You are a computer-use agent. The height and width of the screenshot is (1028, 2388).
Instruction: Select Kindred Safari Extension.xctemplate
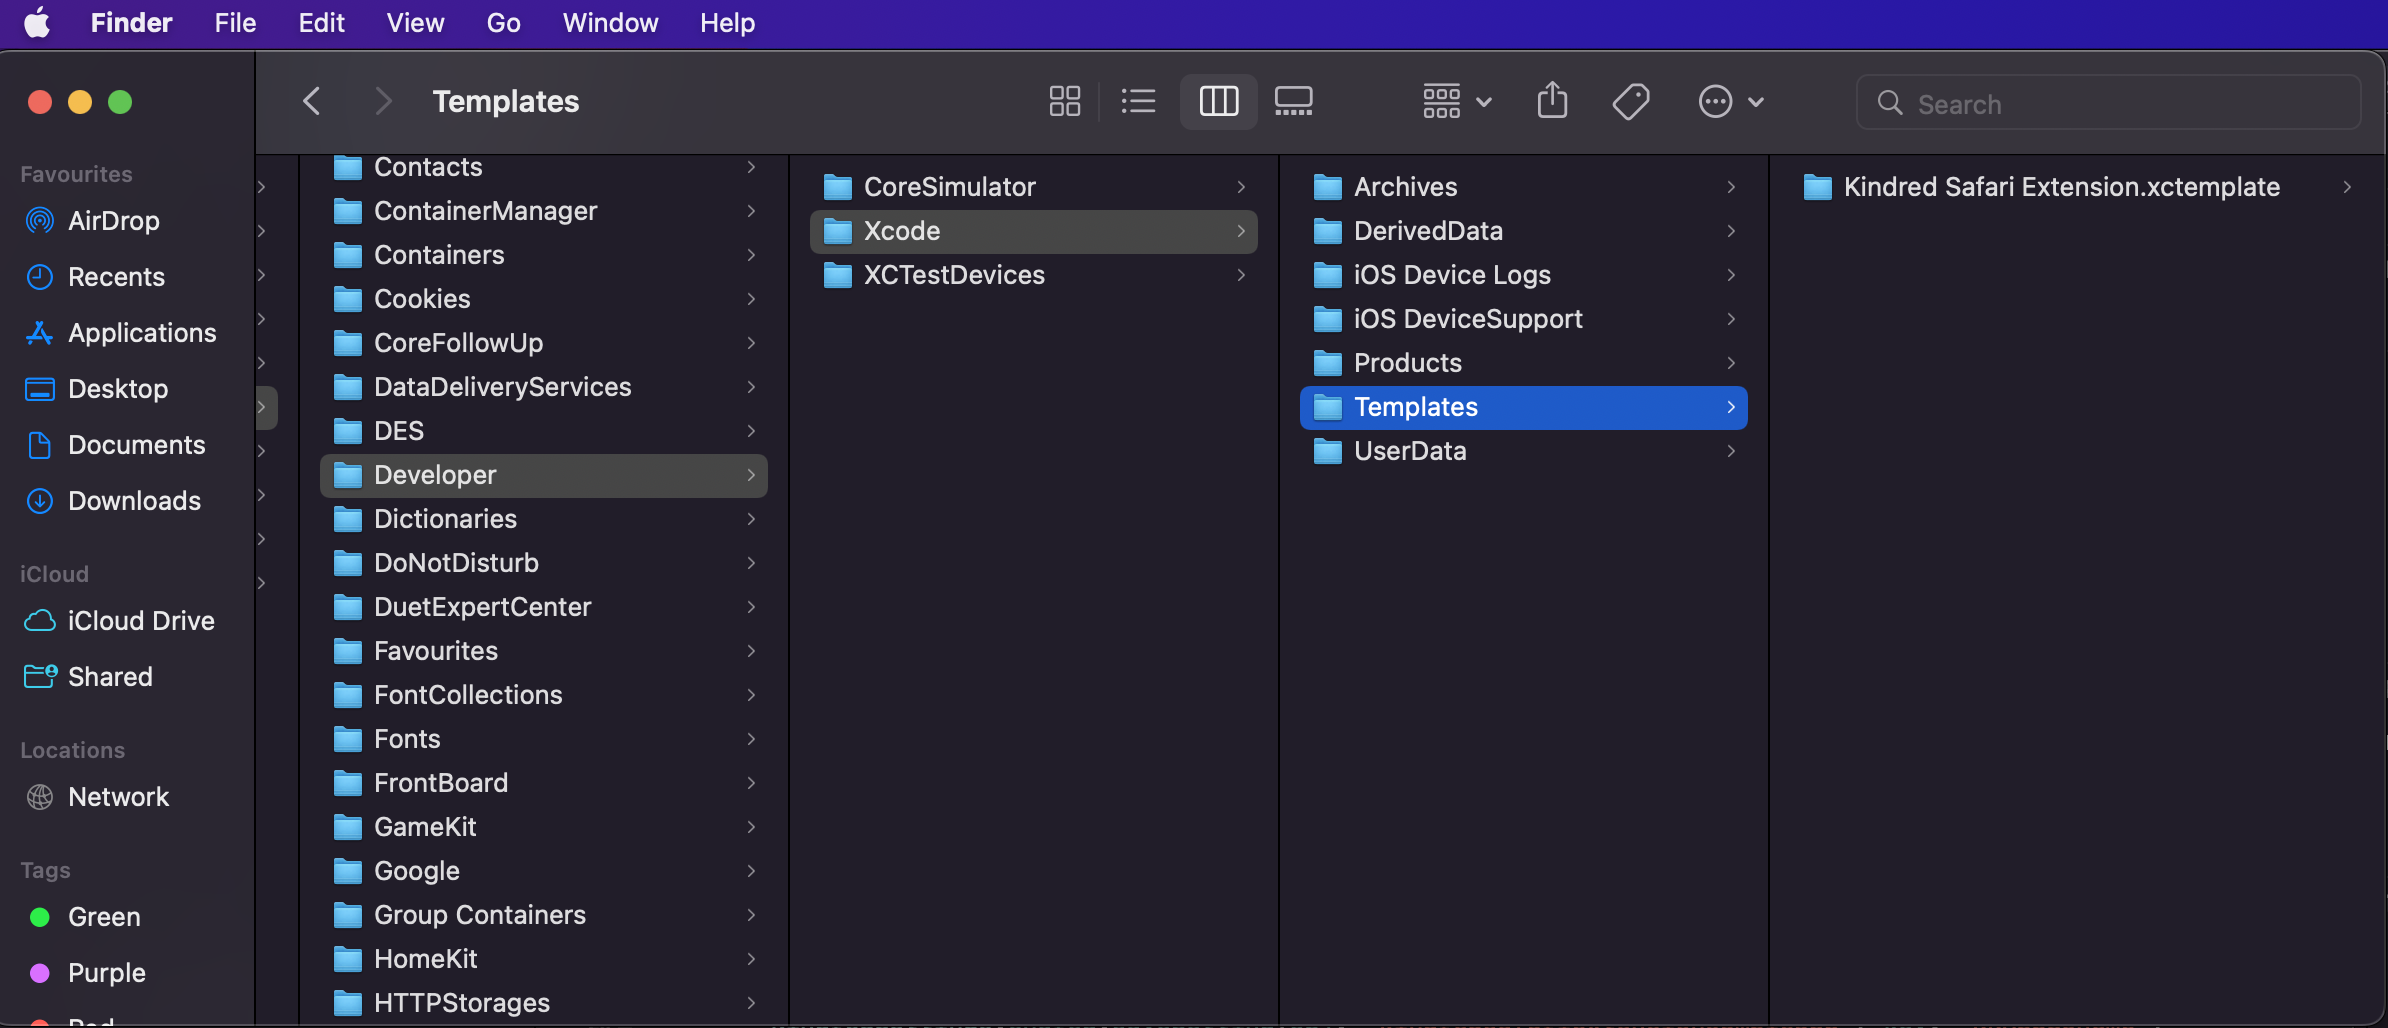pyautogui.click(x=2079, y=187)
